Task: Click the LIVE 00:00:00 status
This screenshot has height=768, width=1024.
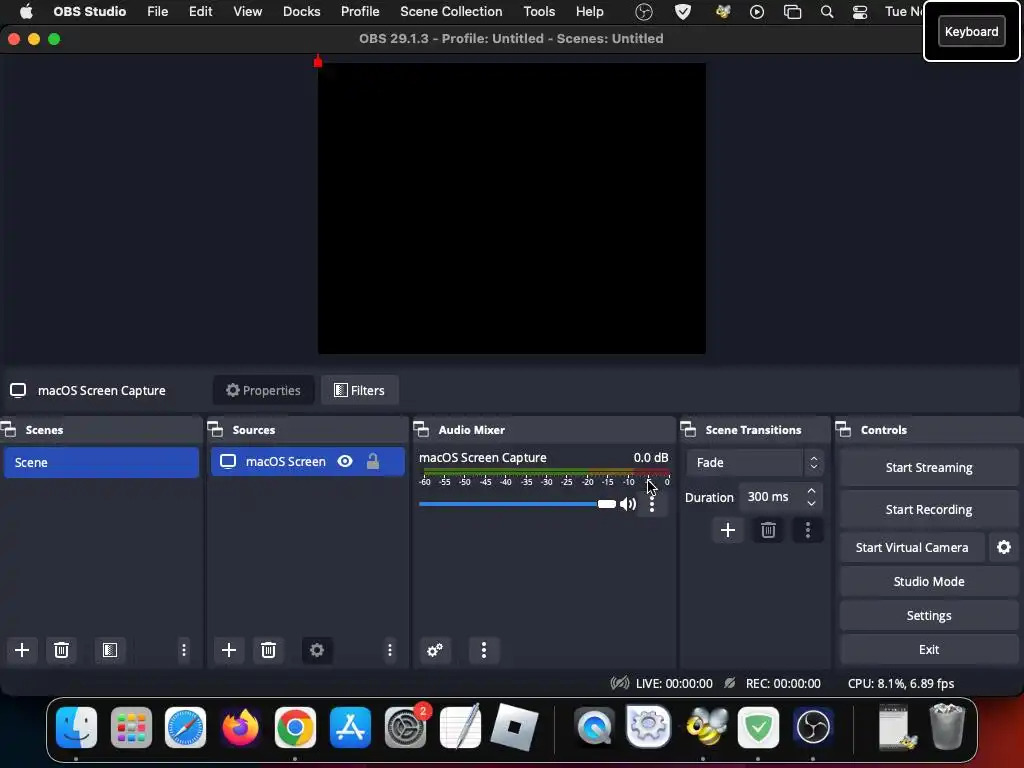Action: 674,683
